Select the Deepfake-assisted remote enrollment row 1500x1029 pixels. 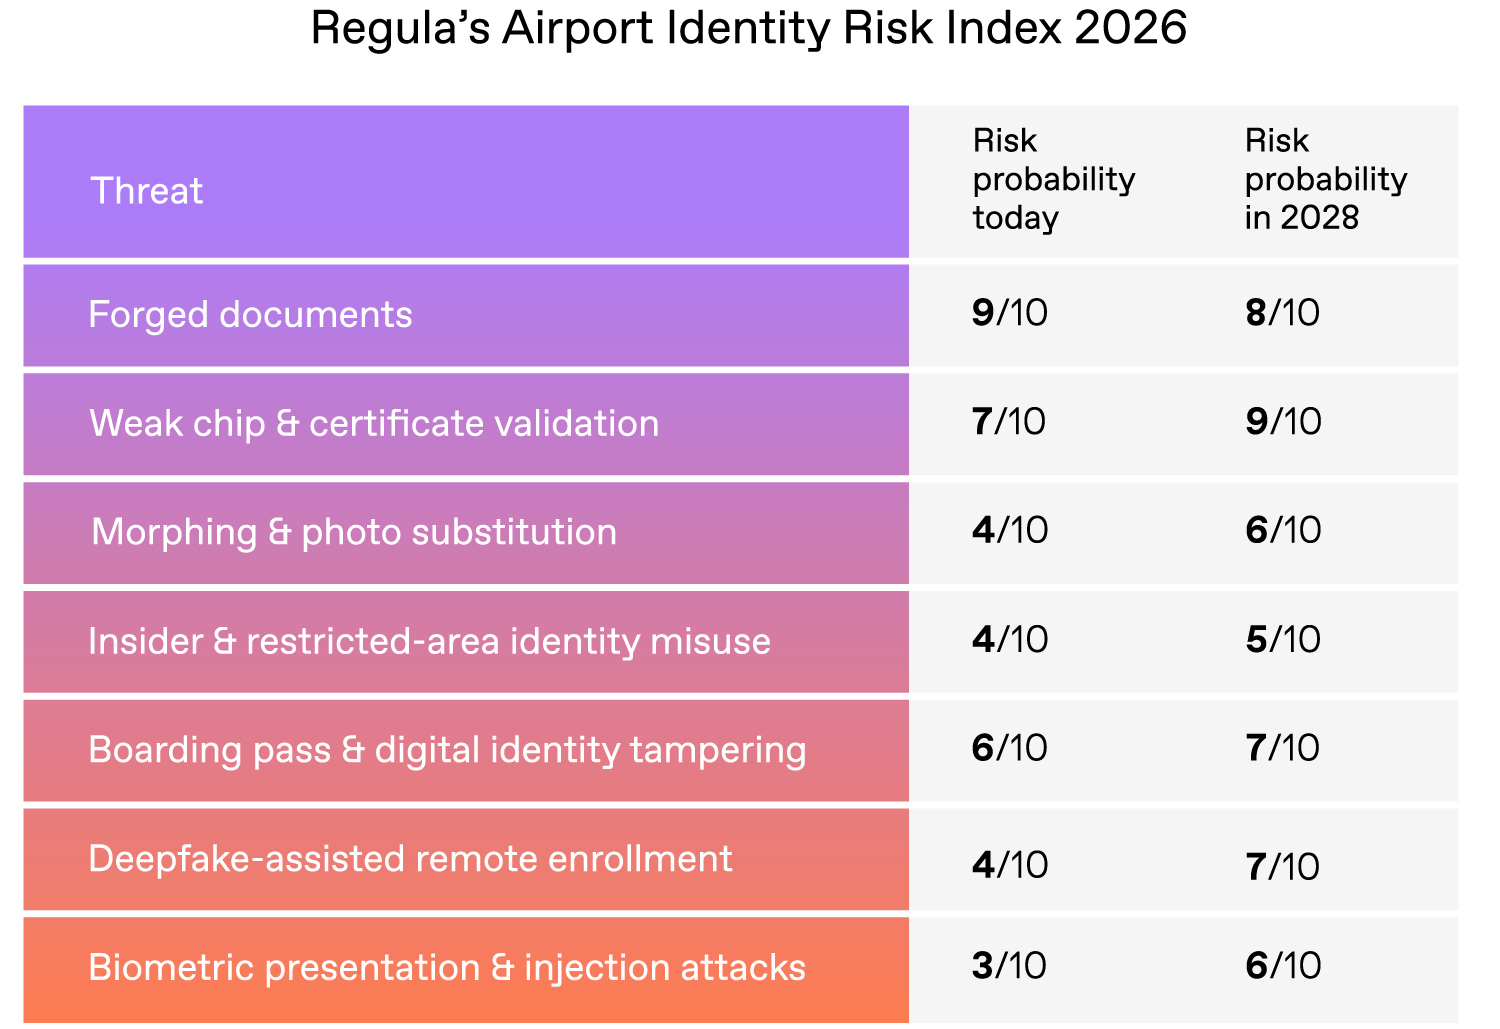click(x=410, y=859)
